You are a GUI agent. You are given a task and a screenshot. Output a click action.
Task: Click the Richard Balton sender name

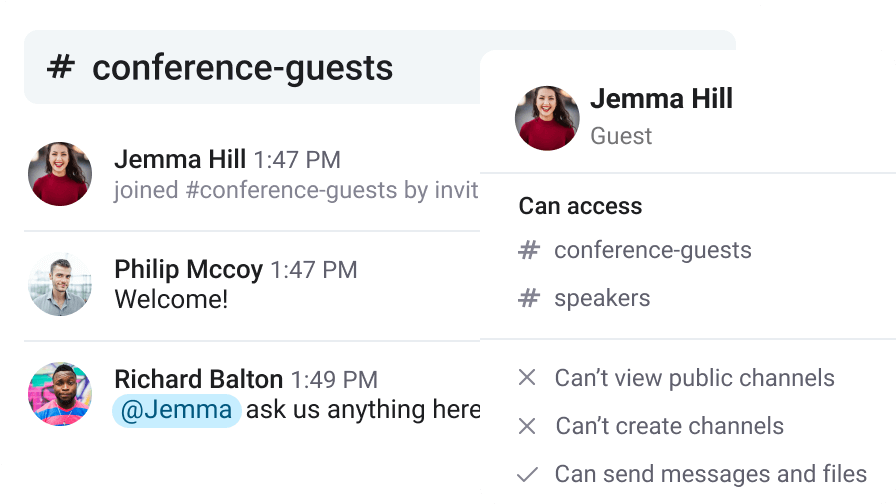click(x=198, y=379)
